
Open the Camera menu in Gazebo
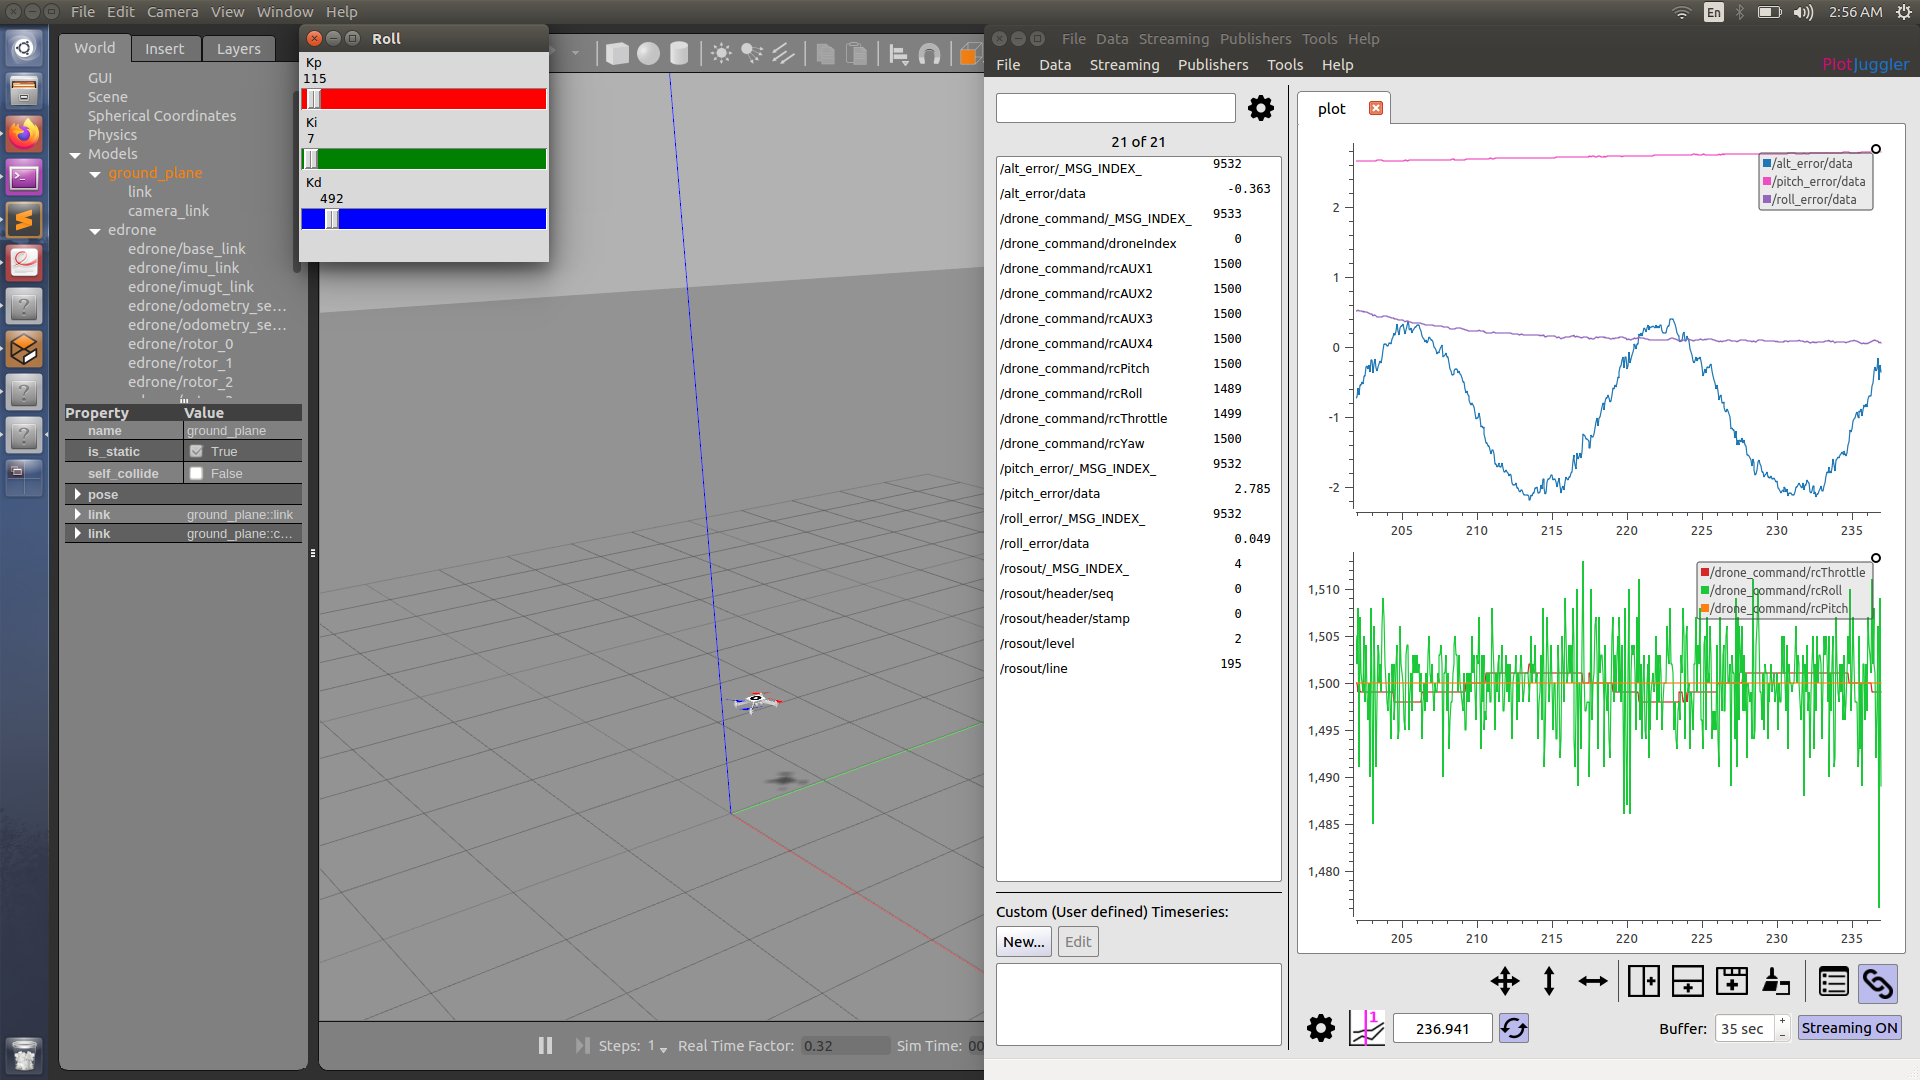[172, 12]
